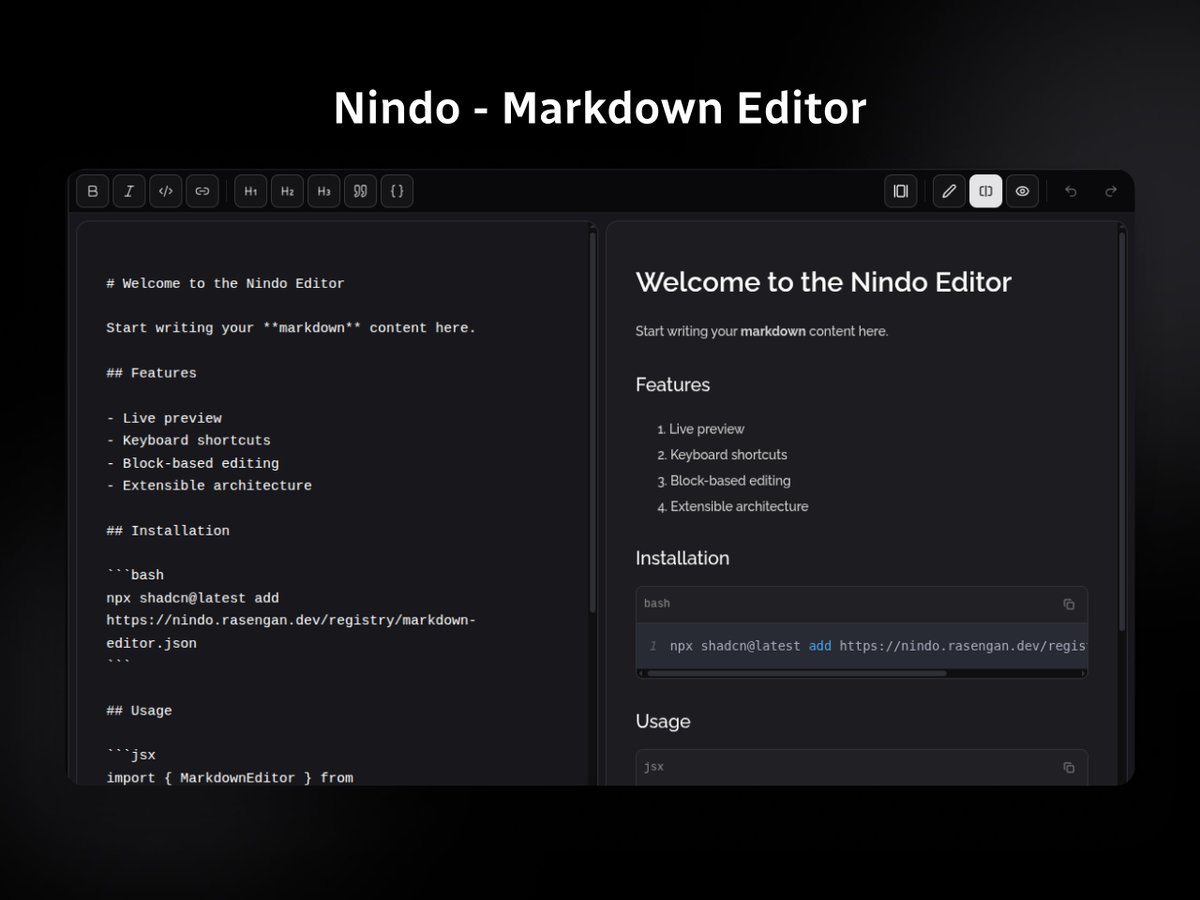The width and height of the screenshot is (1200, 900).
Task: Click preview list item '1. Live preview'
Action: point(701,429)
